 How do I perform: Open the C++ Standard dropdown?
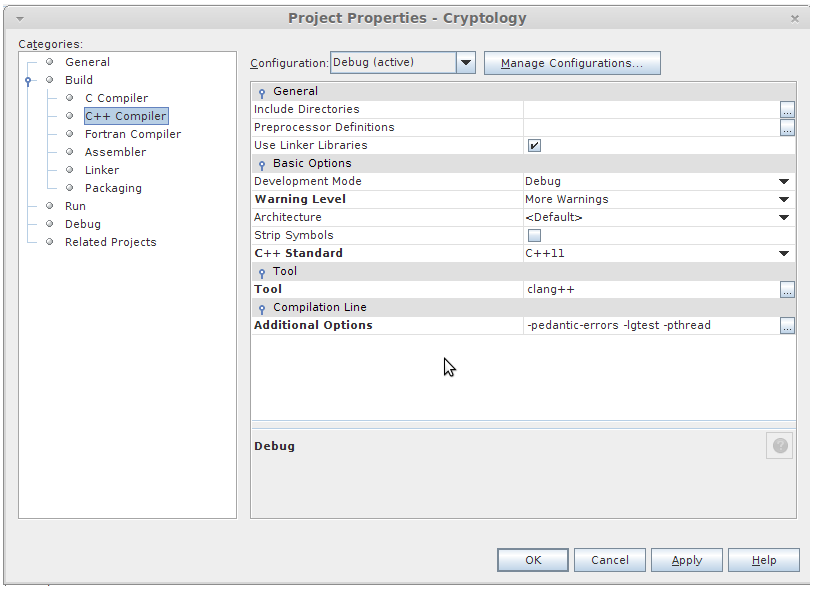tap(784, 254)
